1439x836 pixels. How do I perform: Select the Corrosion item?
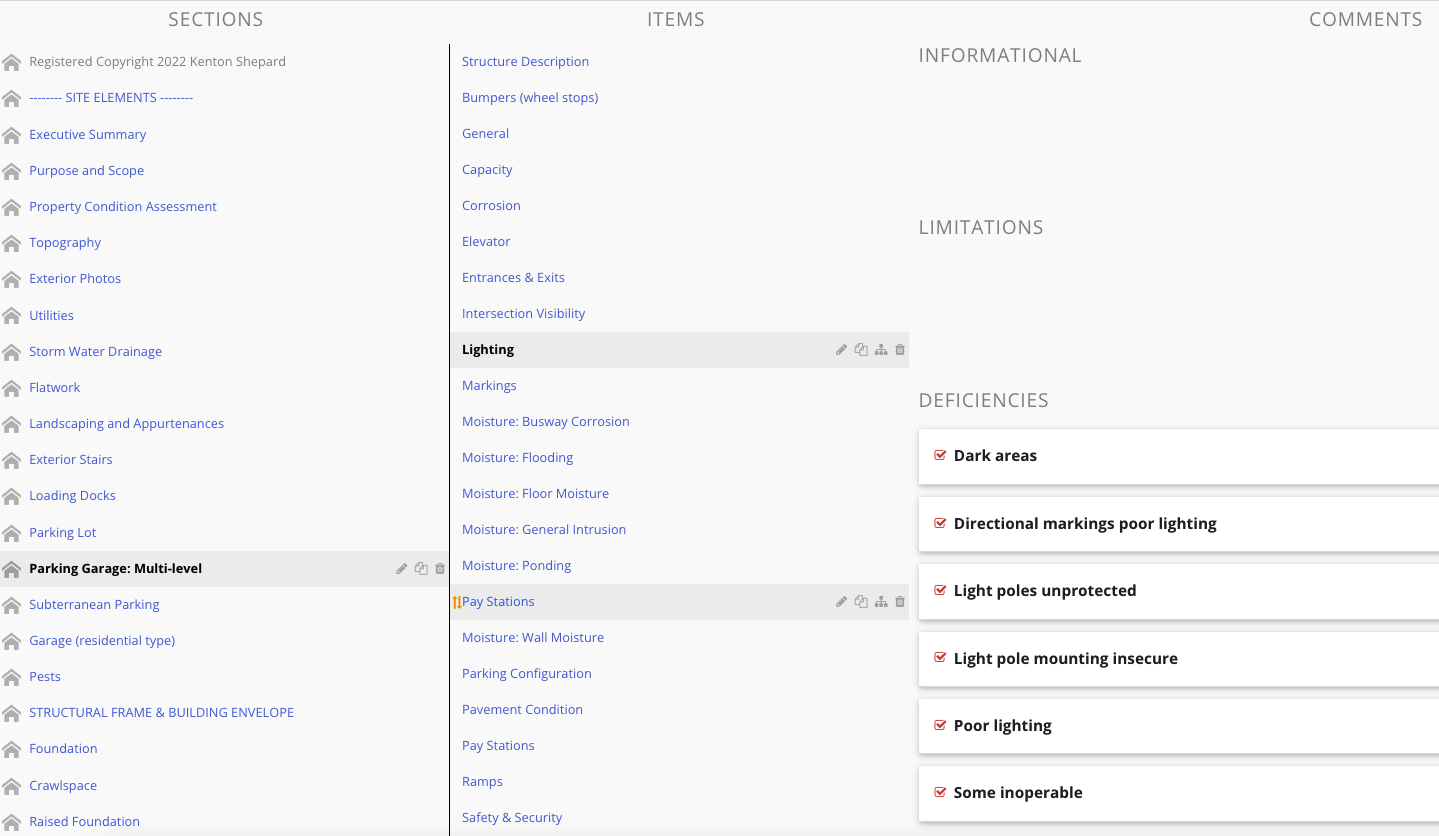click(x=491, y=206)
